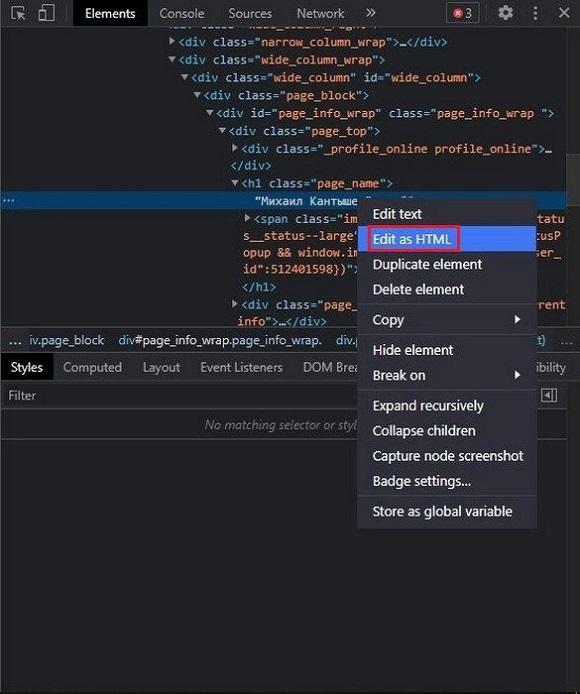The height and width of the screenshot is (694, 580).
Task: Select the Layout pane tab
Action: pos(161,367)
